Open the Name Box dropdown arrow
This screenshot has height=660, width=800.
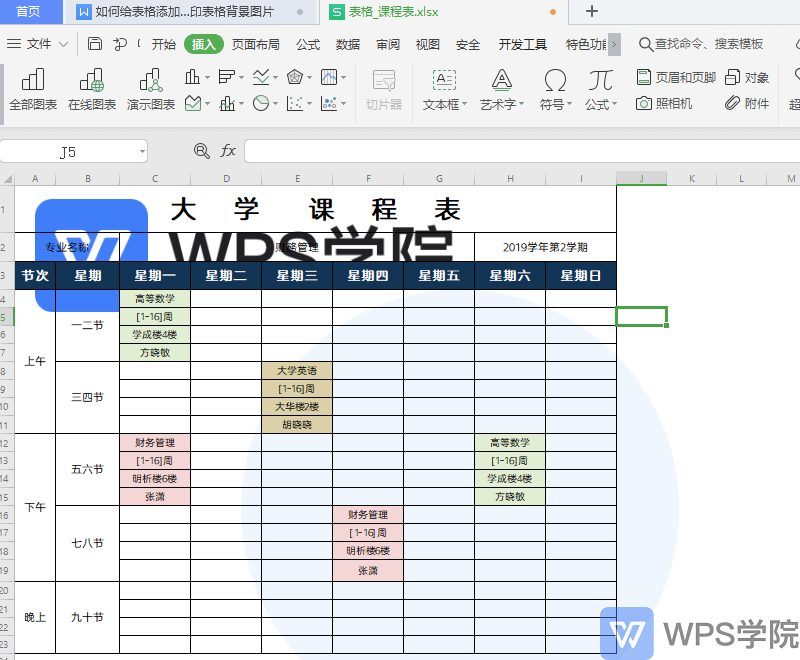pos(142,151)
